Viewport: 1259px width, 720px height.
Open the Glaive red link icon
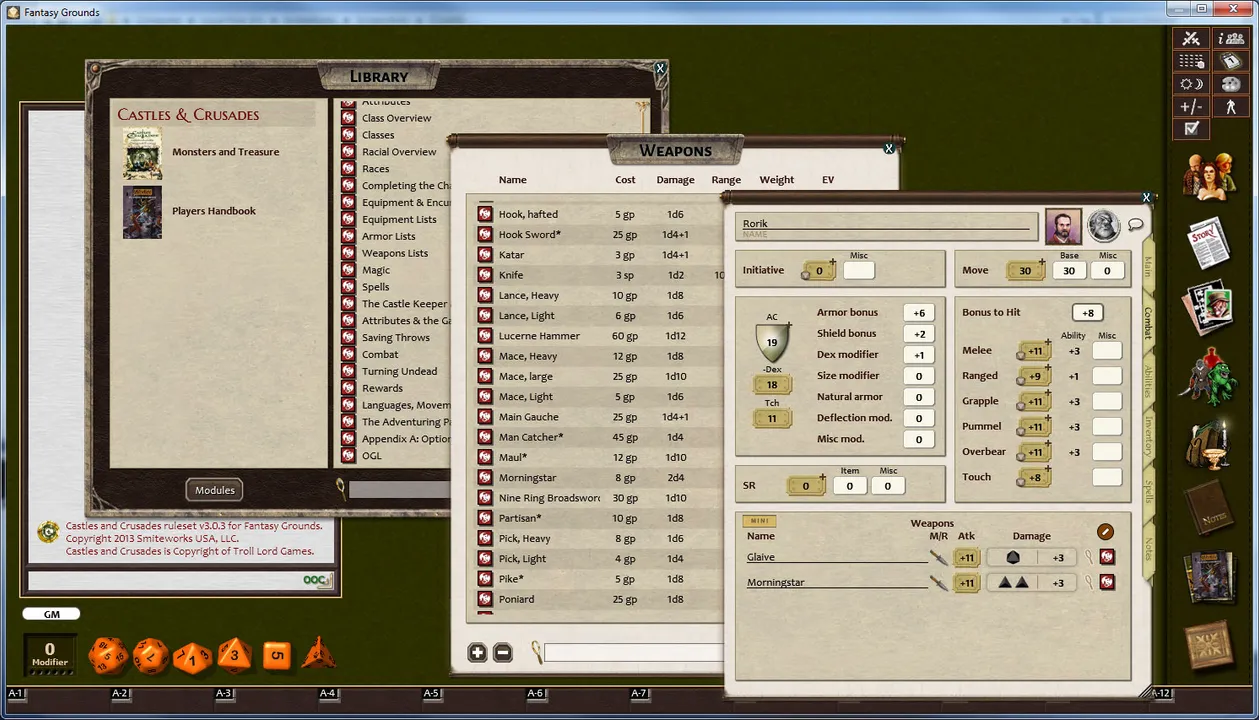pos(1107,557)
